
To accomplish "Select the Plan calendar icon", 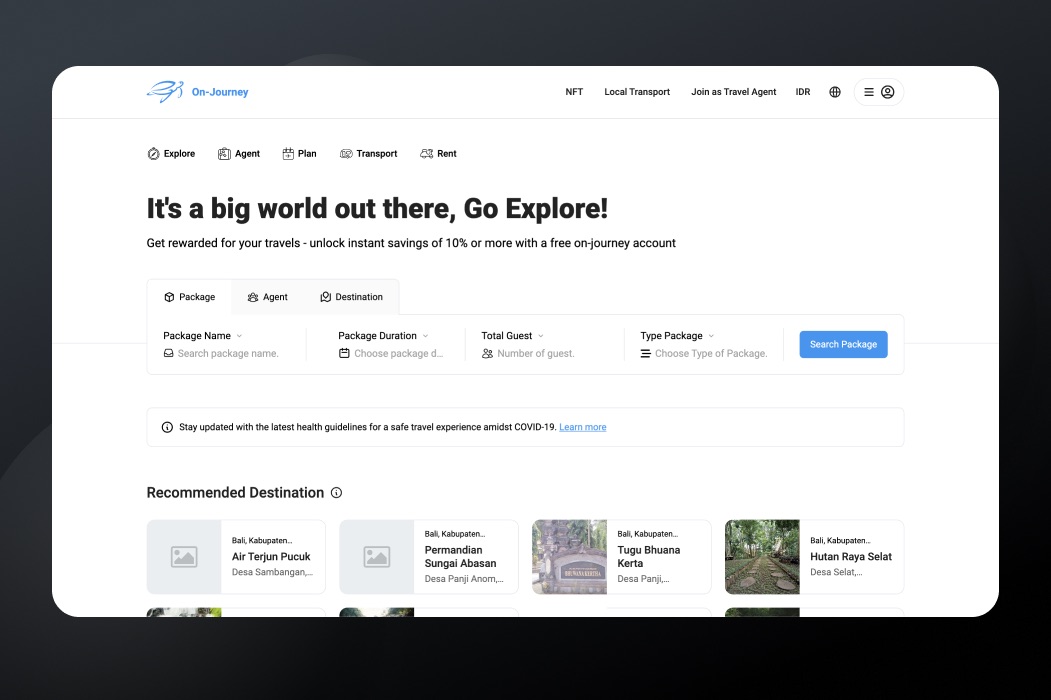I will coord(288,154).
